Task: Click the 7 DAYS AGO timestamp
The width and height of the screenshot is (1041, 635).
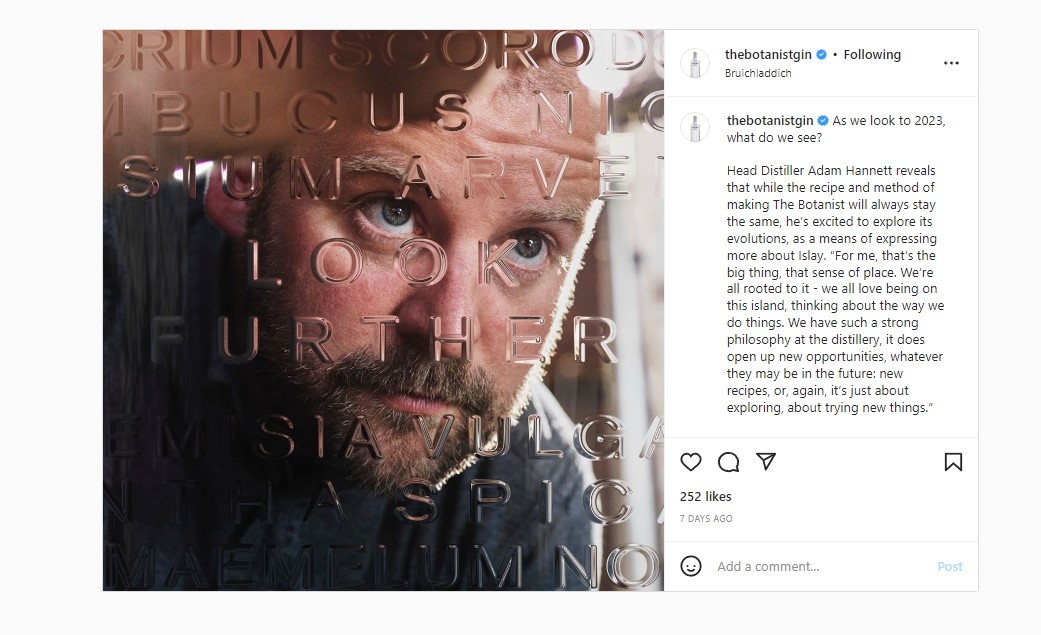Action: coord(706,519)
